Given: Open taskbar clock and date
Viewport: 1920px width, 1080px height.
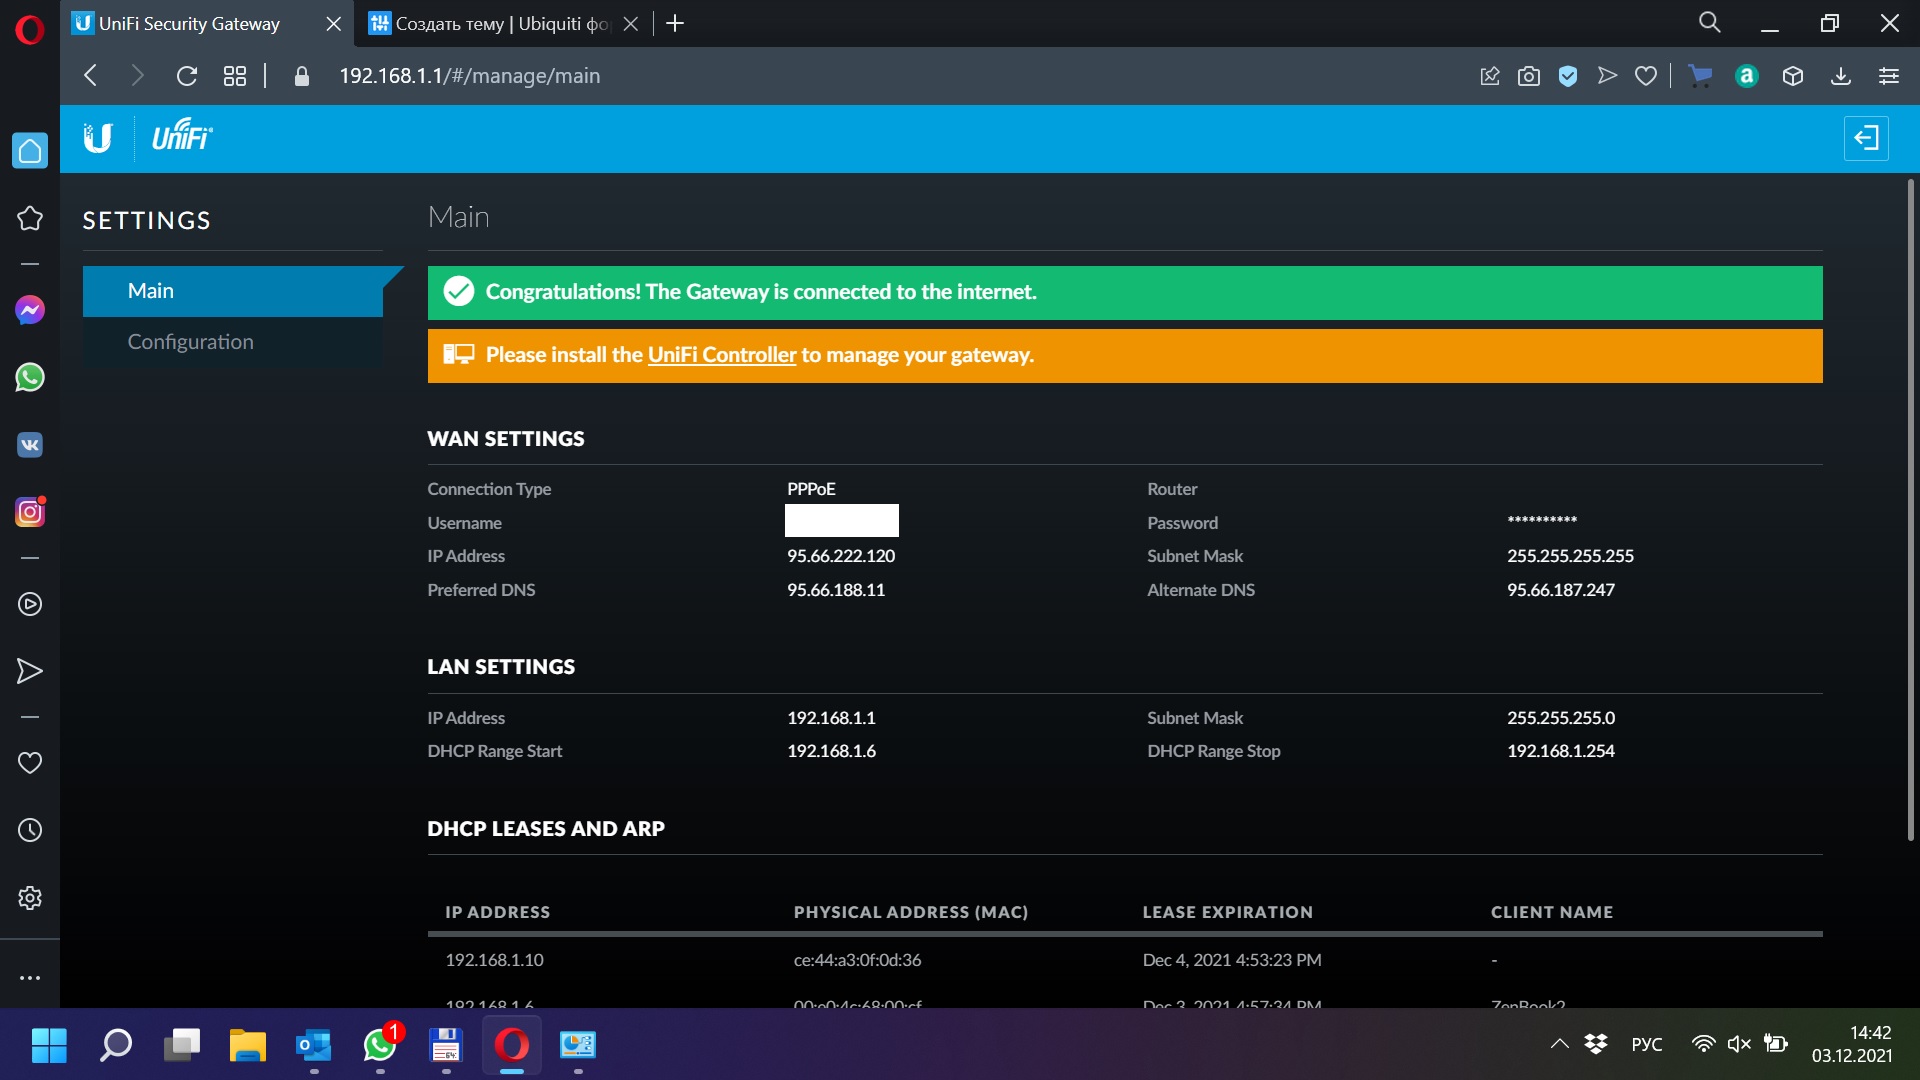Looking at the screenshot, I should pos(1852,1044).
